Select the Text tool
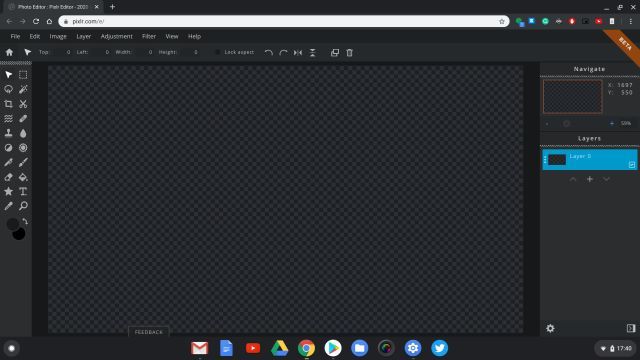 coord(23,191)
